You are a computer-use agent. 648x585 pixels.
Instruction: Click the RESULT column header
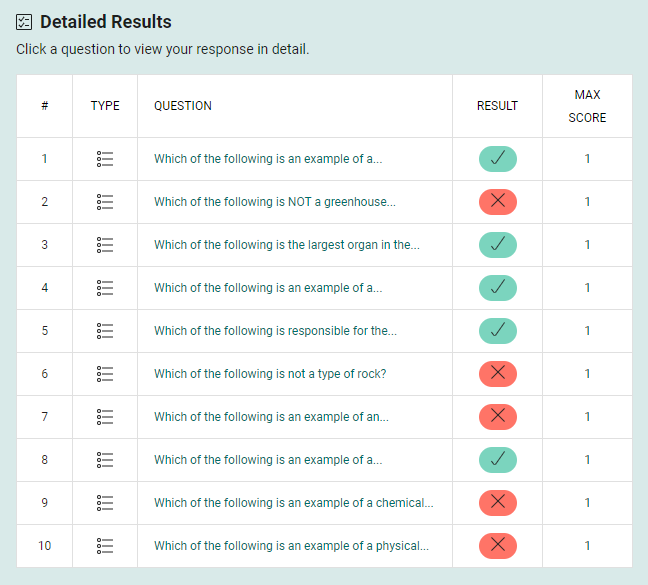[x=497, y=106]
